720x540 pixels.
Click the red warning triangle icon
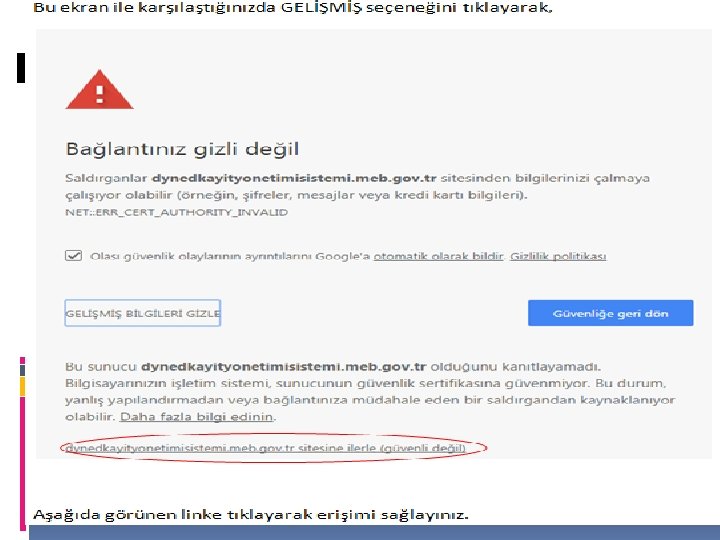coord(99,90)
